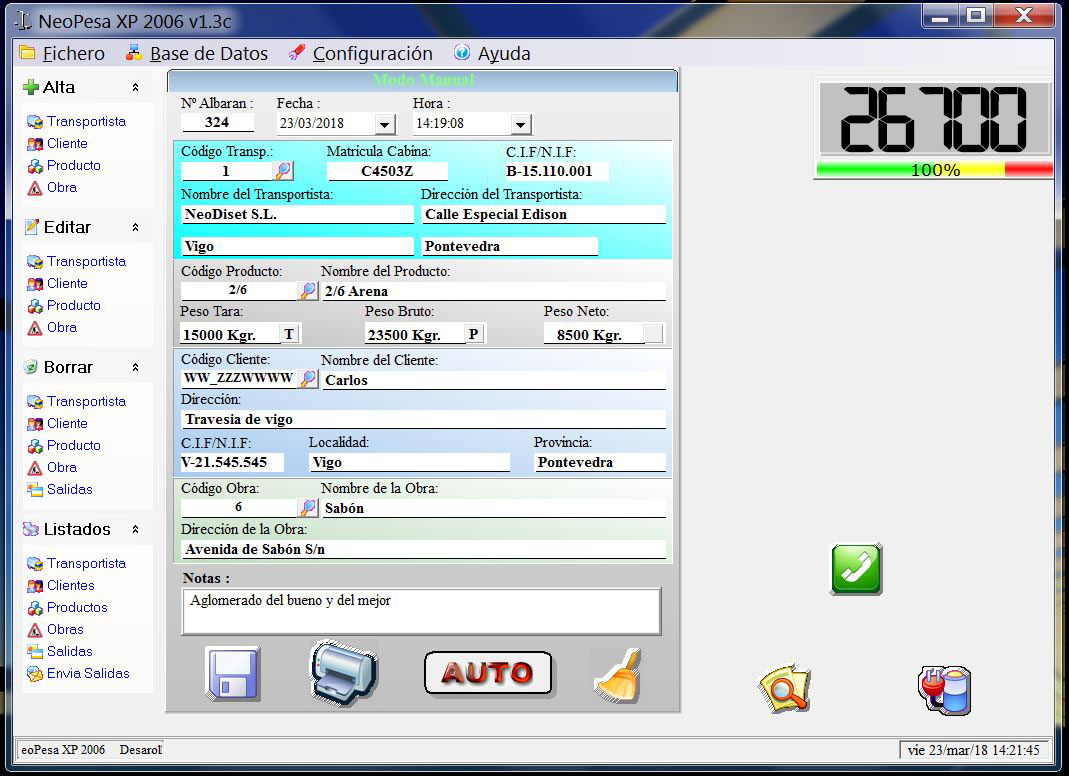Click the green phone icon
This screenshot has width=1069, height=776.
click(x=856, y=569)
